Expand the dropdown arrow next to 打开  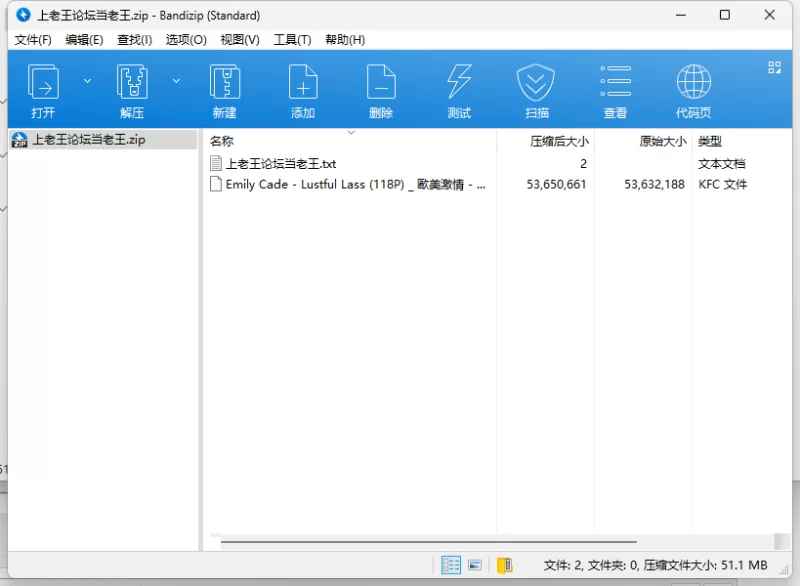tap(87, 81)
